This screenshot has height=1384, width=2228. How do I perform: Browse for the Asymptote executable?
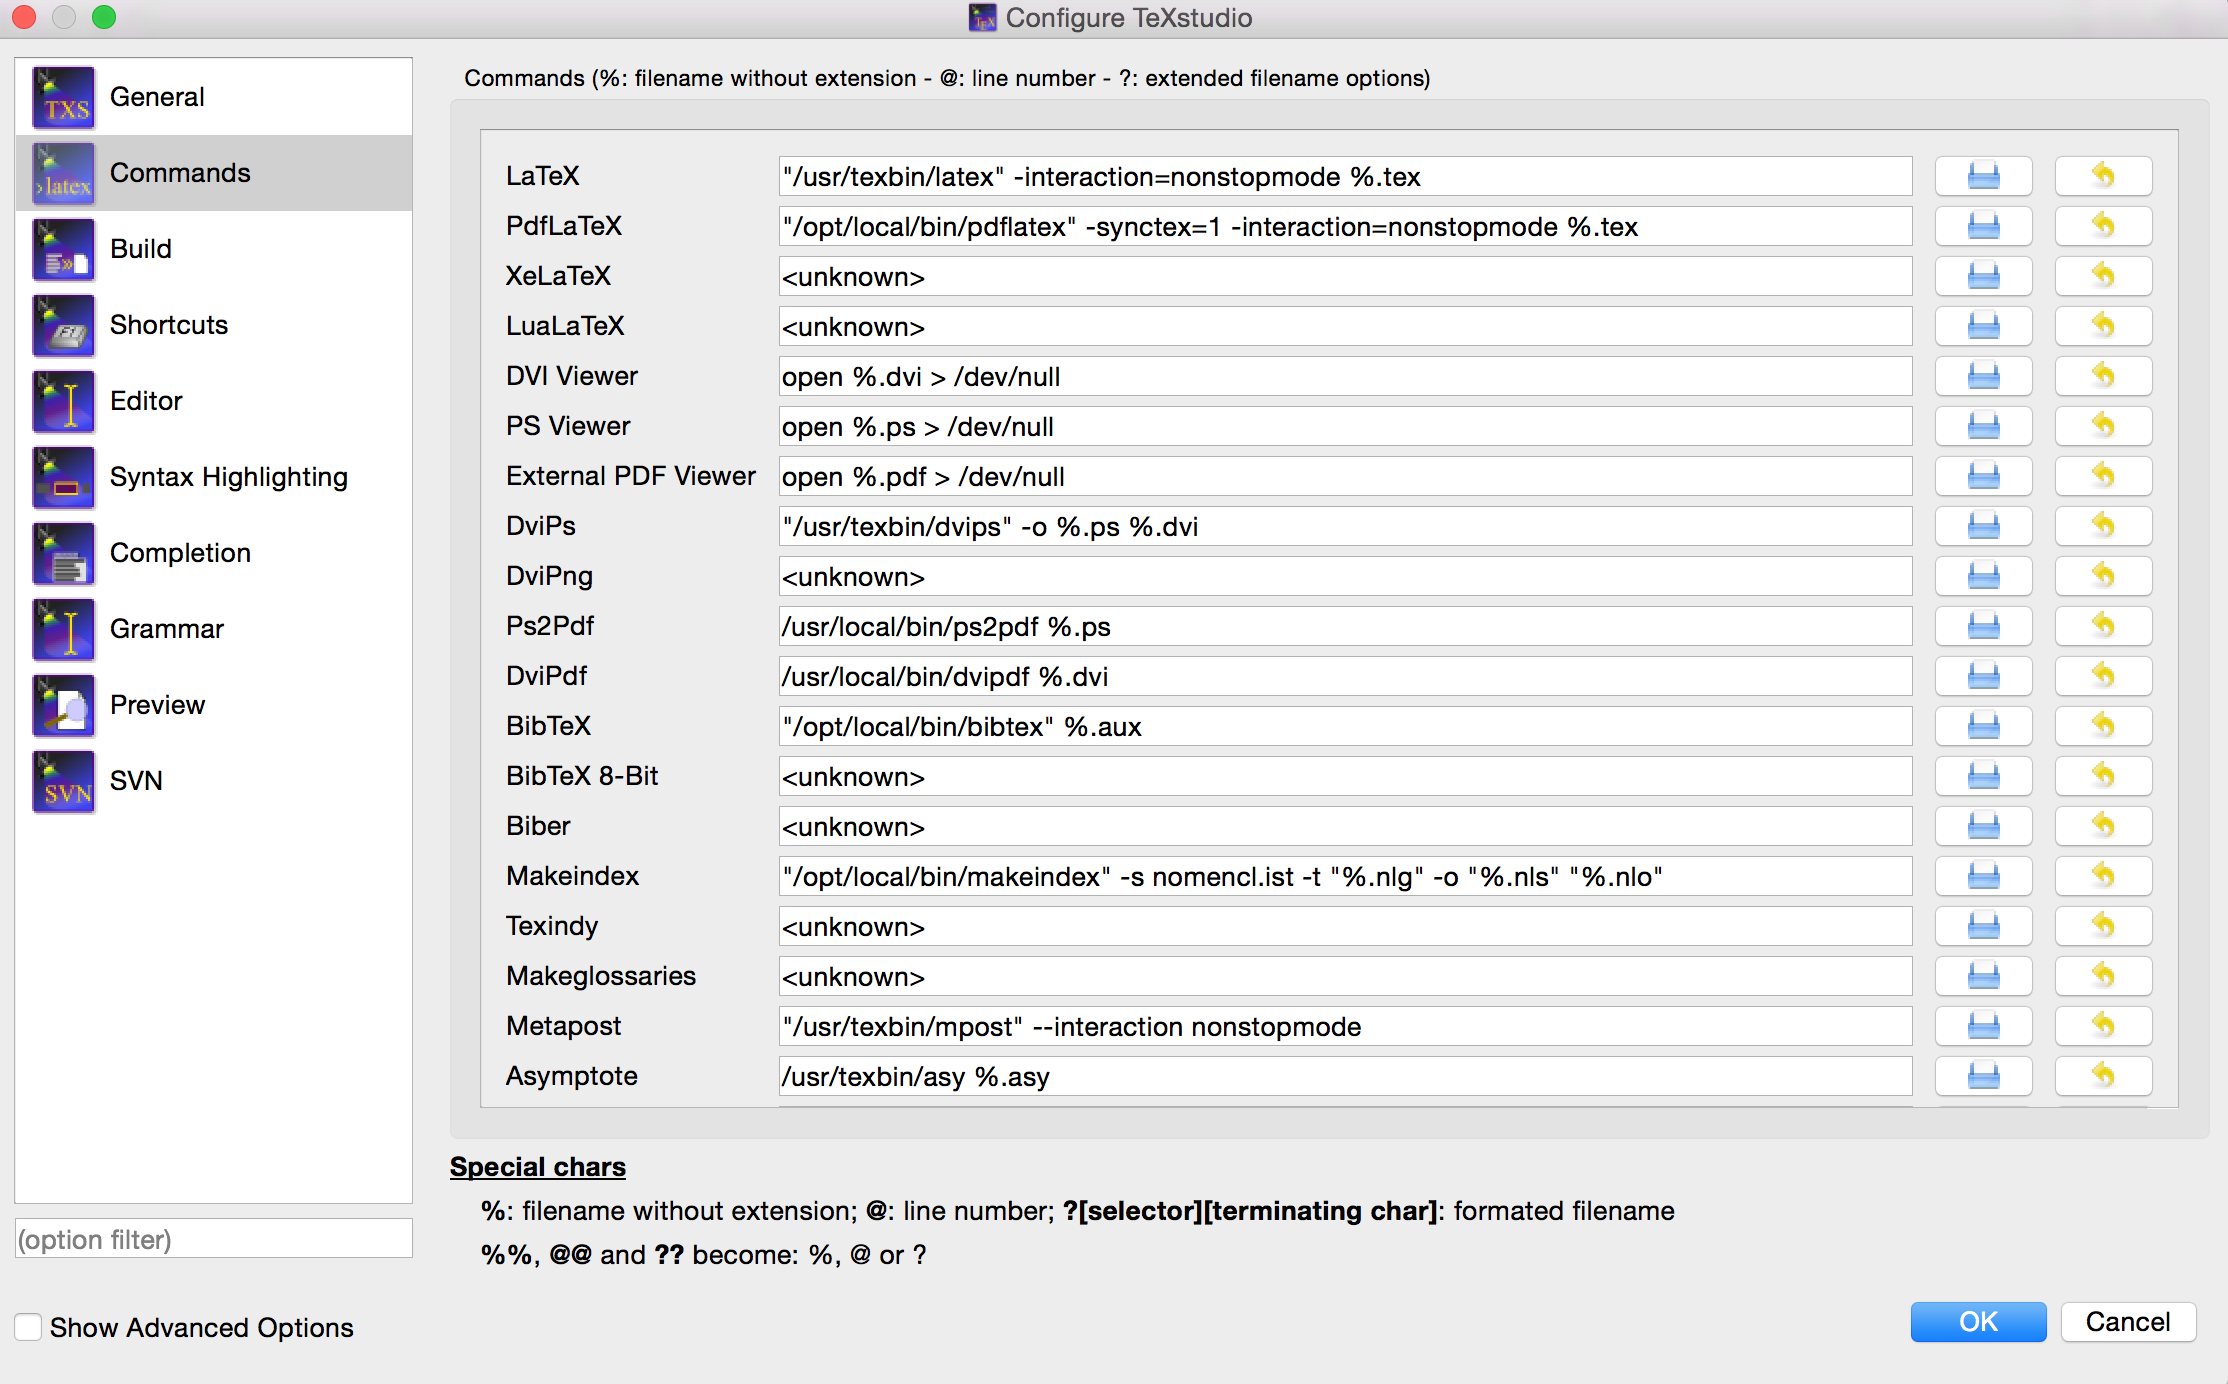[x=1983, y=1076]
